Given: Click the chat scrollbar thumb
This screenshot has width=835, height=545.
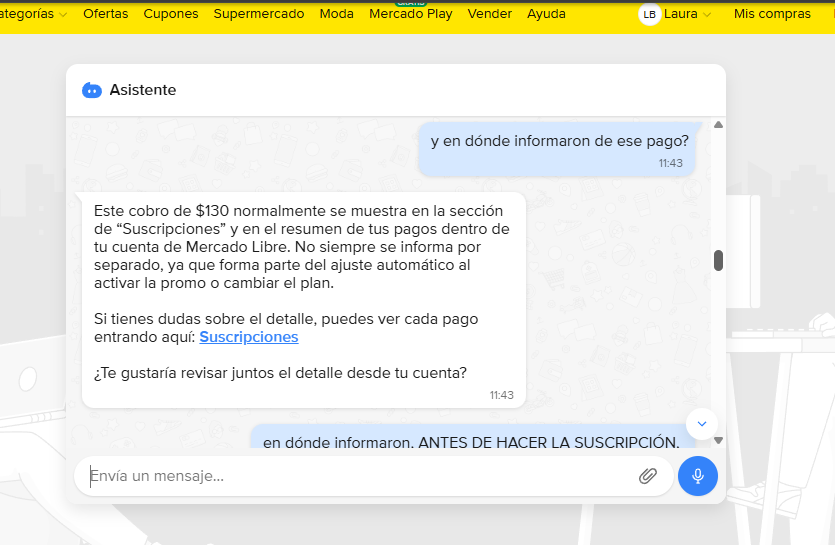Looking at the screenshot, I should [718, 261].
